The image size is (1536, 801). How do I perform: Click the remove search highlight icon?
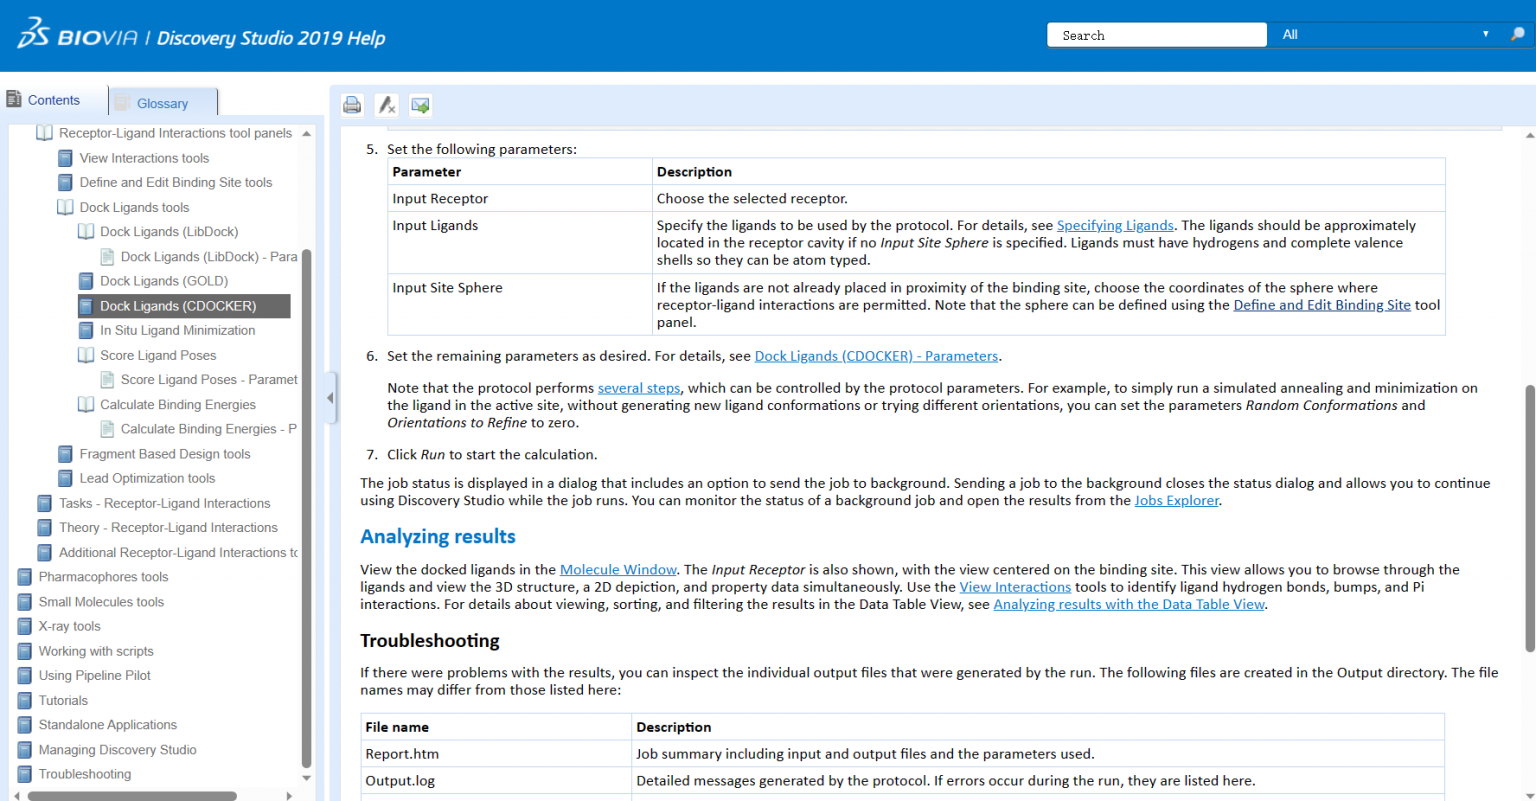pyautogui.click(x=386, y=105)
